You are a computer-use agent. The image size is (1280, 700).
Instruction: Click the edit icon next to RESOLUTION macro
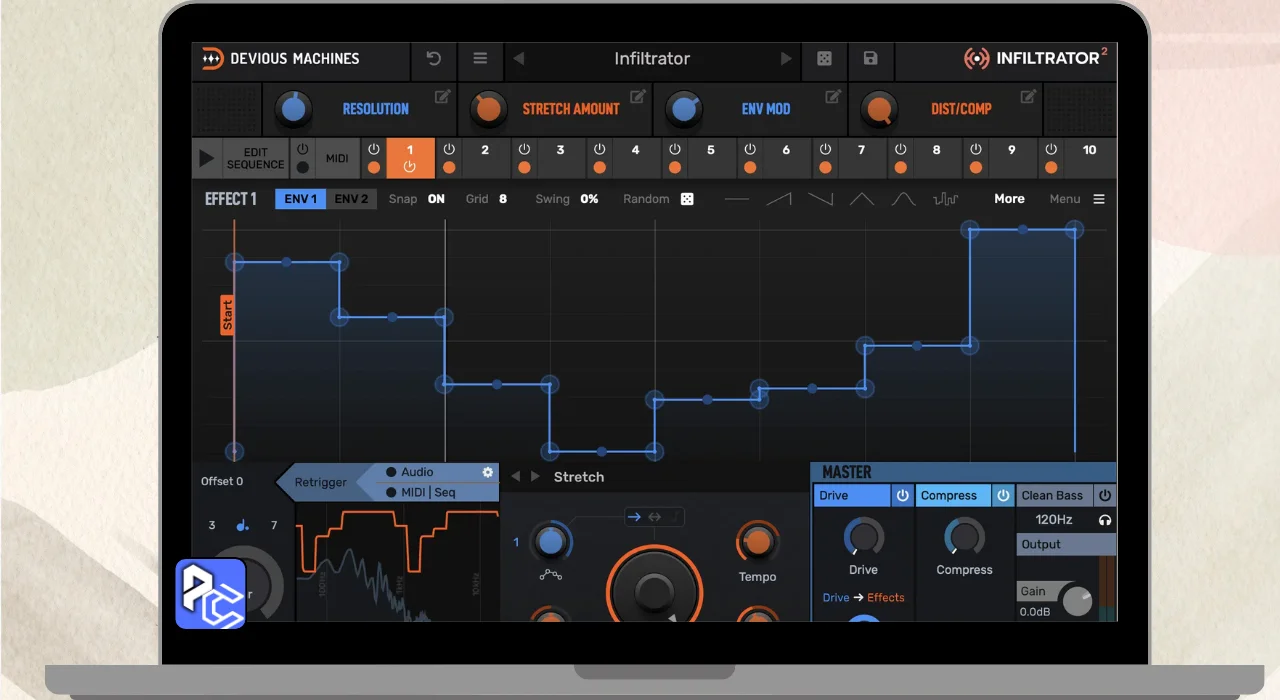pos(442,97)
